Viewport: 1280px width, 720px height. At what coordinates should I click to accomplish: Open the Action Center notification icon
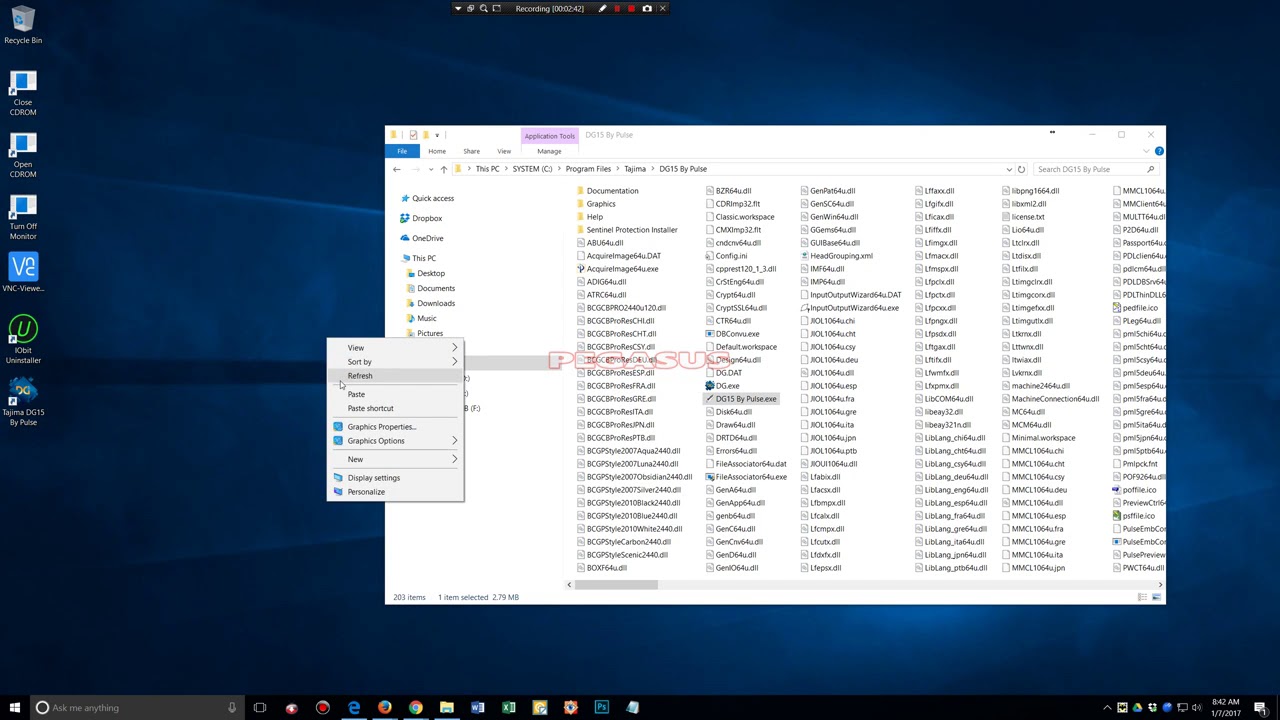point(1260,708)
